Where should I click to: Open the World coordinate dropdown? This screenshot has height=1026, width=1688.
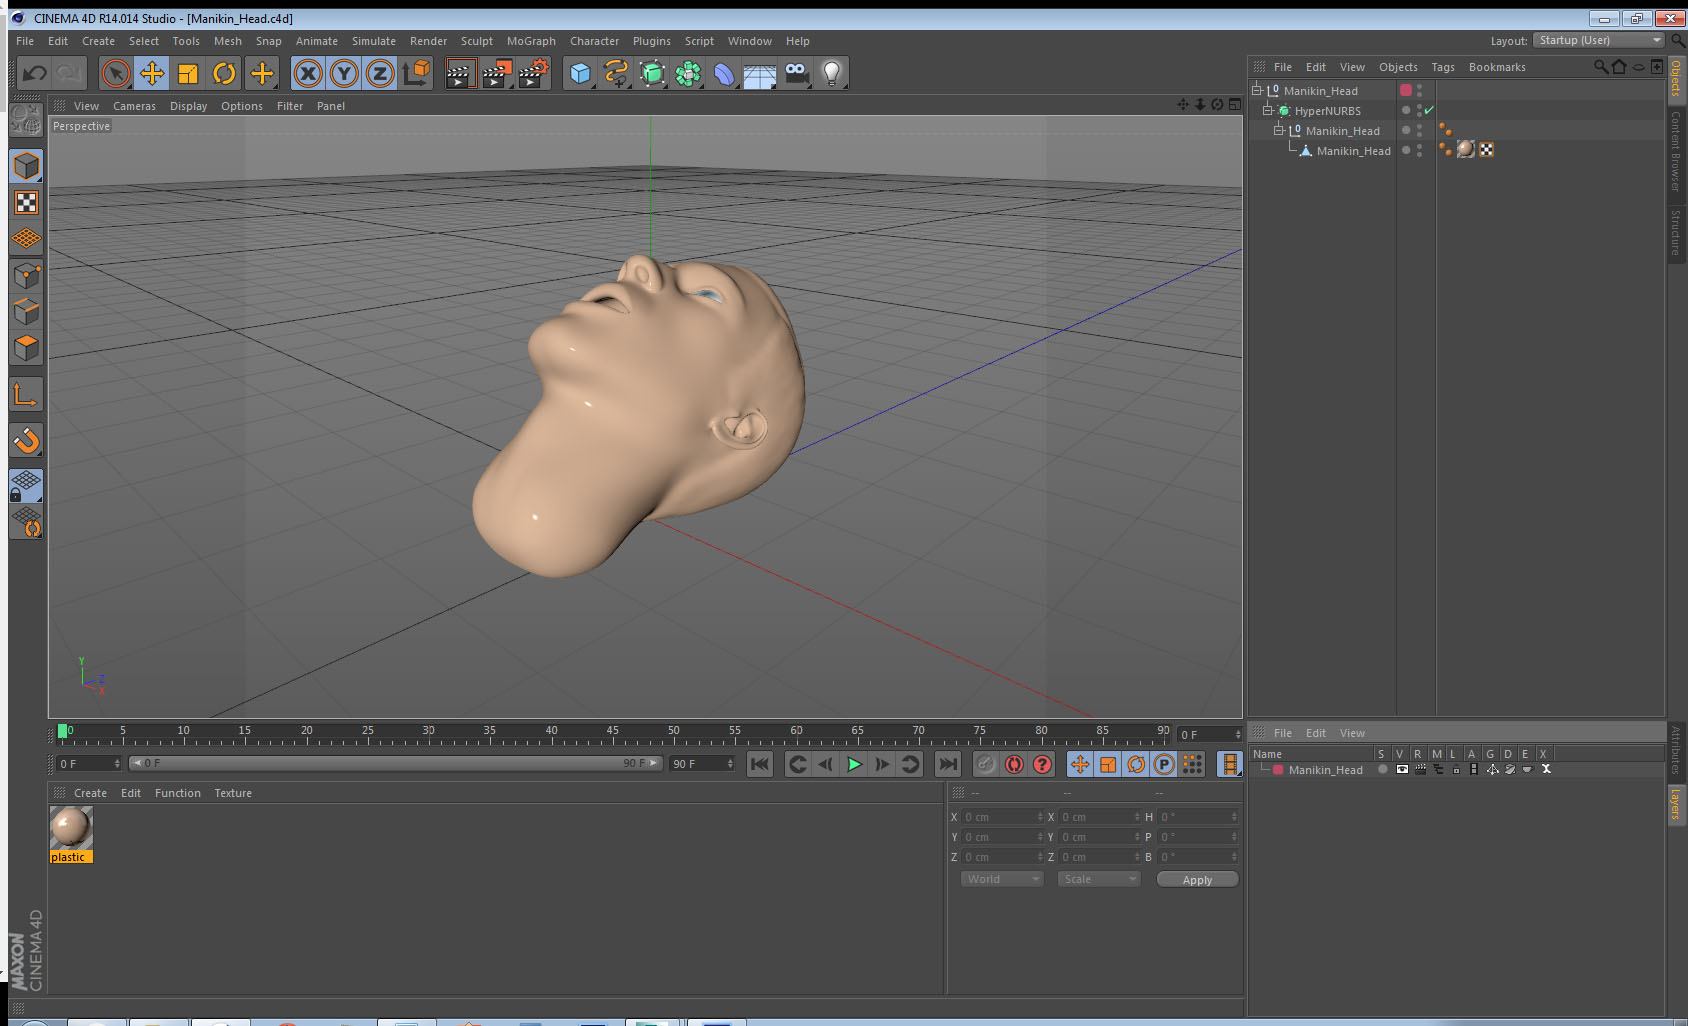pyautogui.click(x=1002, y=879)
